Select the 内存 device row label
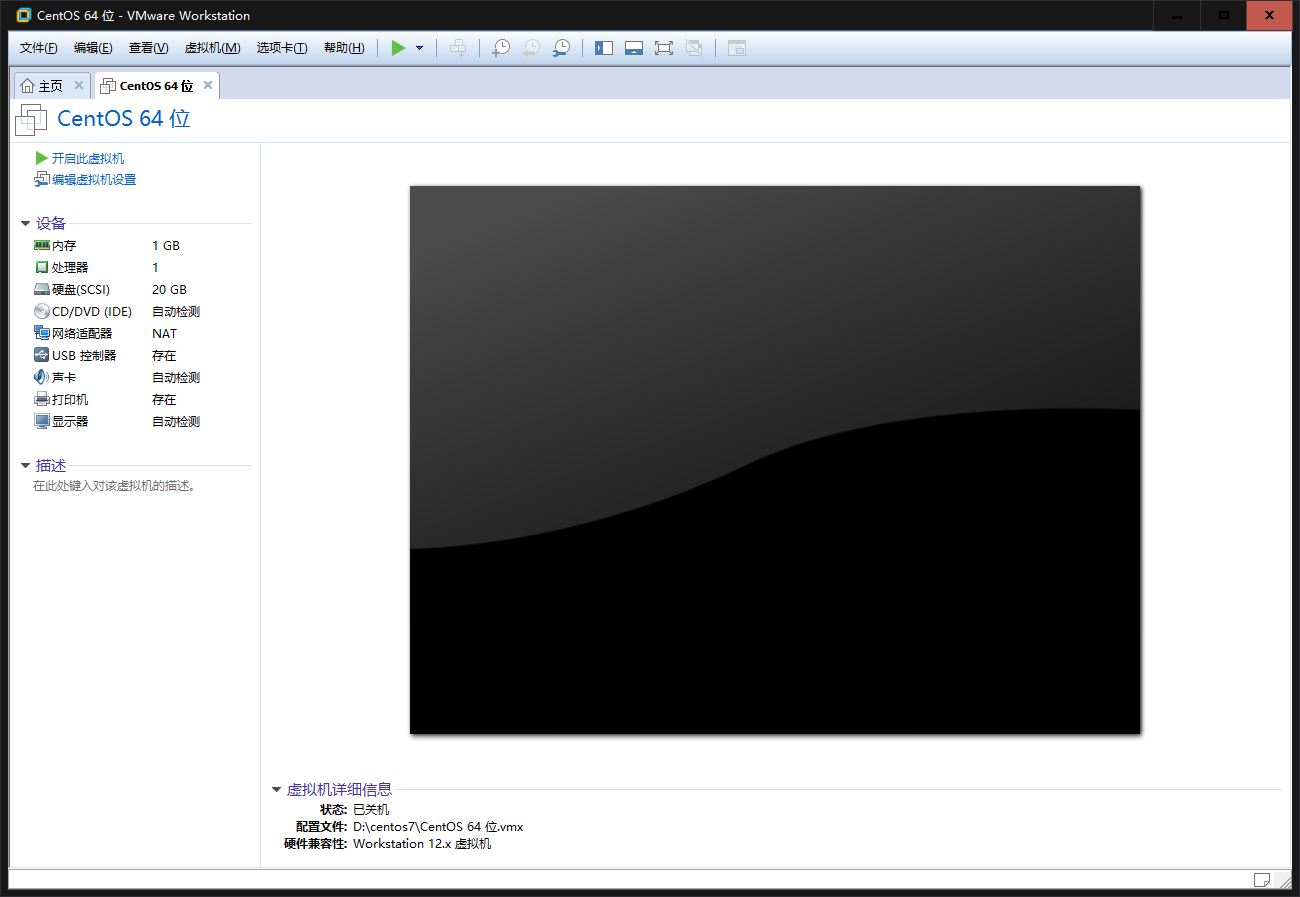 [x=64, y=245]
